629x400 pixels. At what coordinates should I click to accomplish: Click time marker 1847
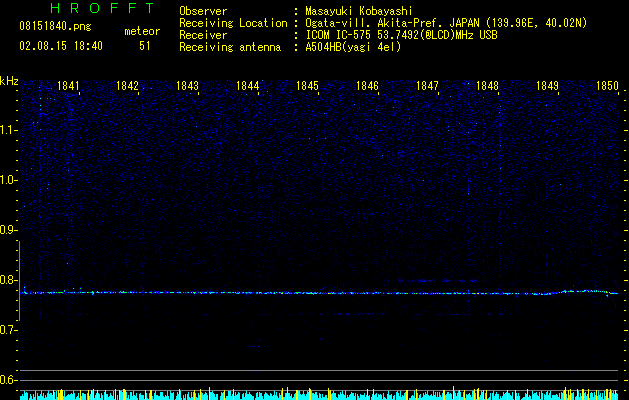428,86
